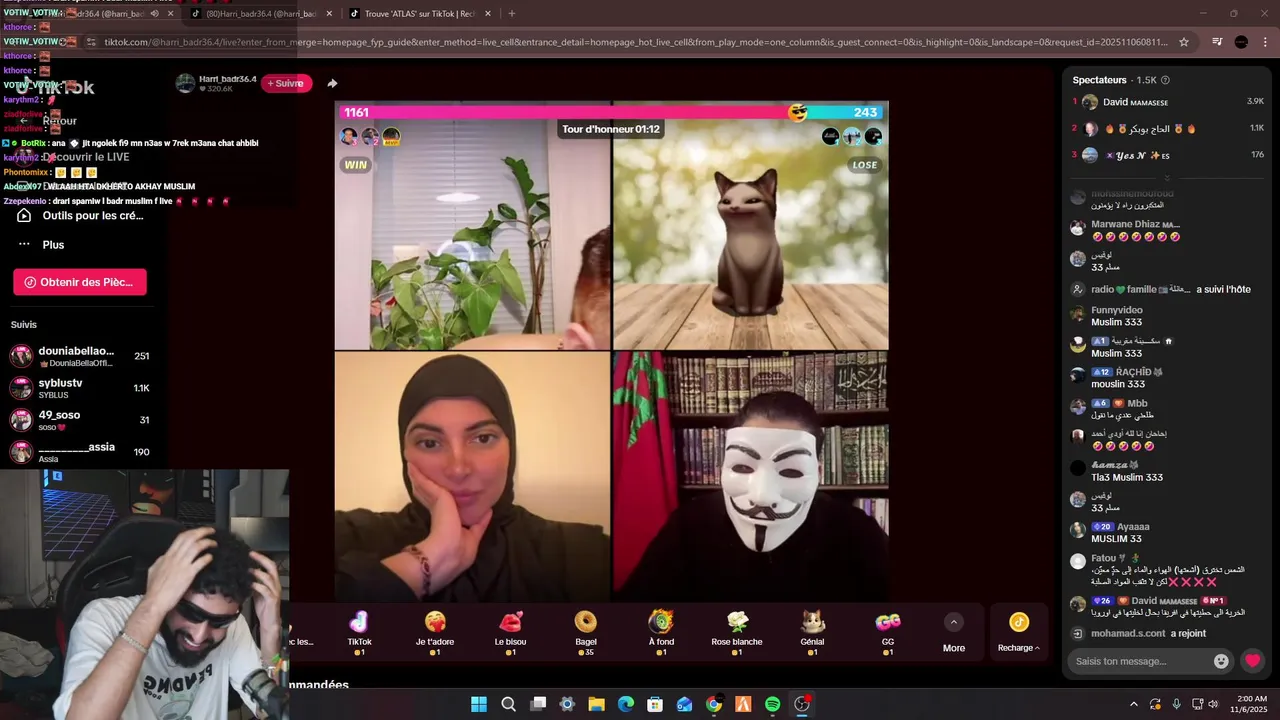Send the Je t'adore gift
Image resolution: width=1280 pixels, height=720 pixels.
435,632
